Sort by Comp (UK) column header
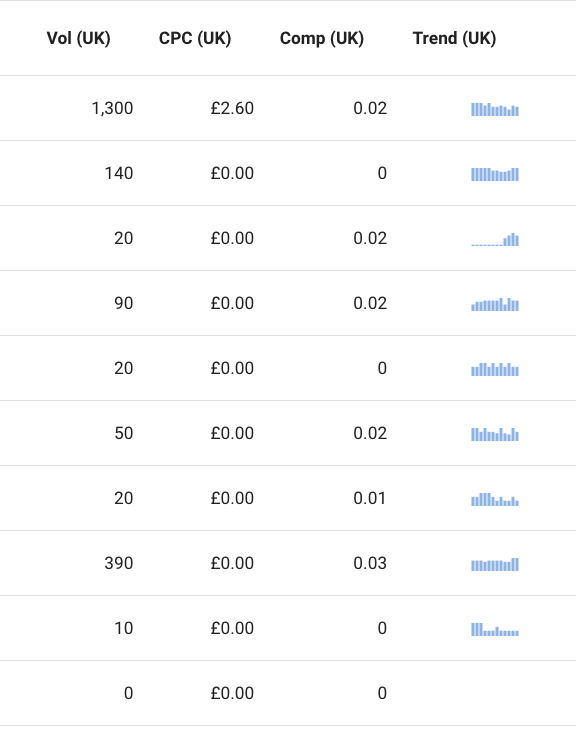 [x=322, y=38]
